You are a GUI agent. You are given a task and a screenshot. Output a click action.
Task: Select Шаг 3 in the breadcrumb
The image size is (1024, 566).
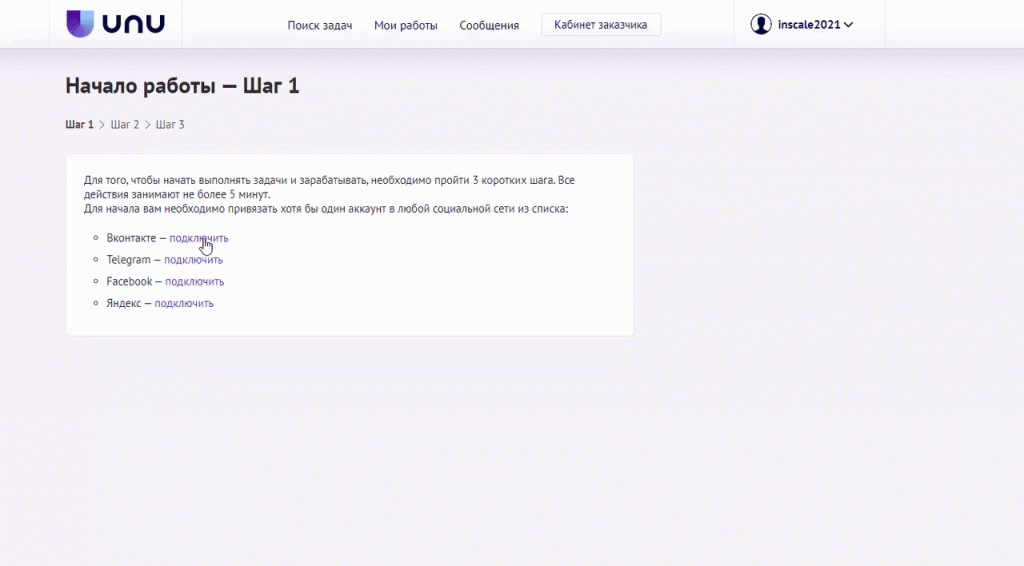[170, 125]
